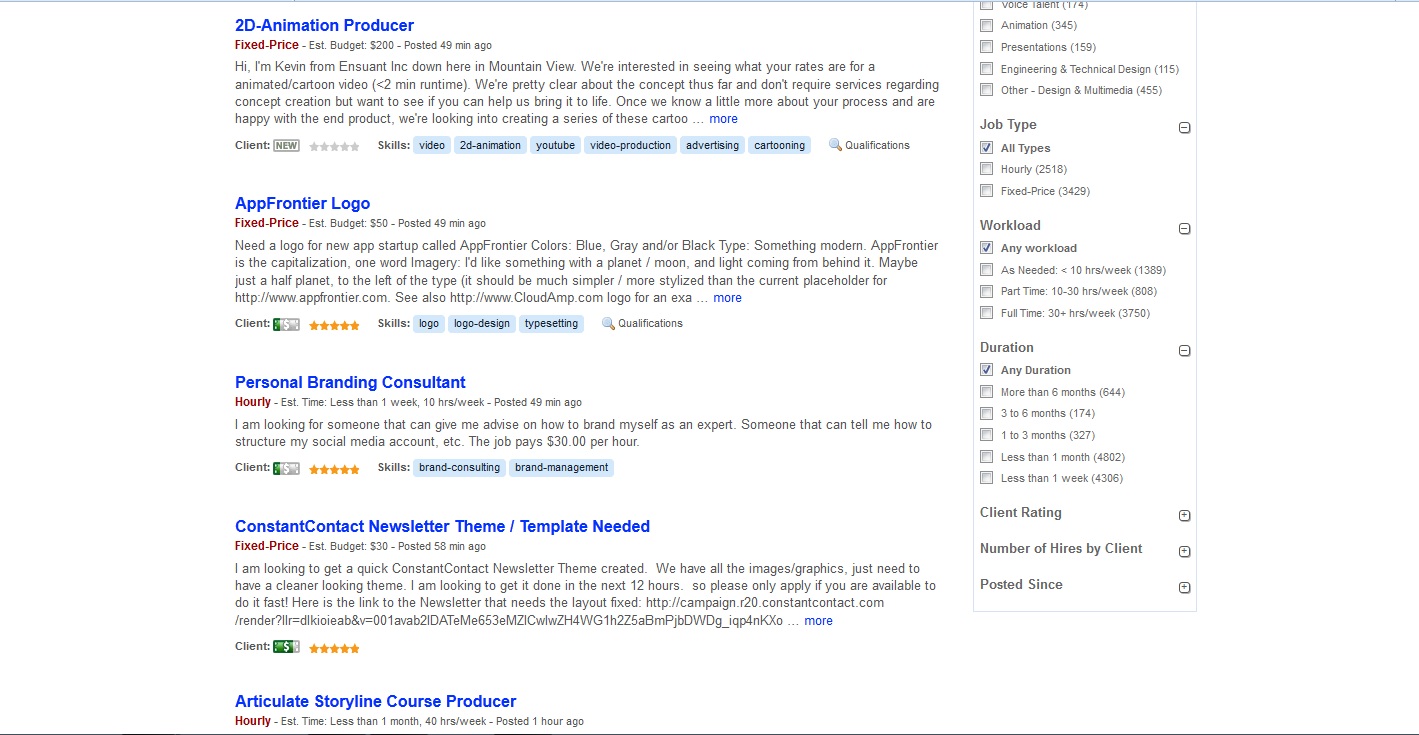Expand the Posted Since filter
The width and height of the screenshot is (1419, 735).
click(1185, 588)
